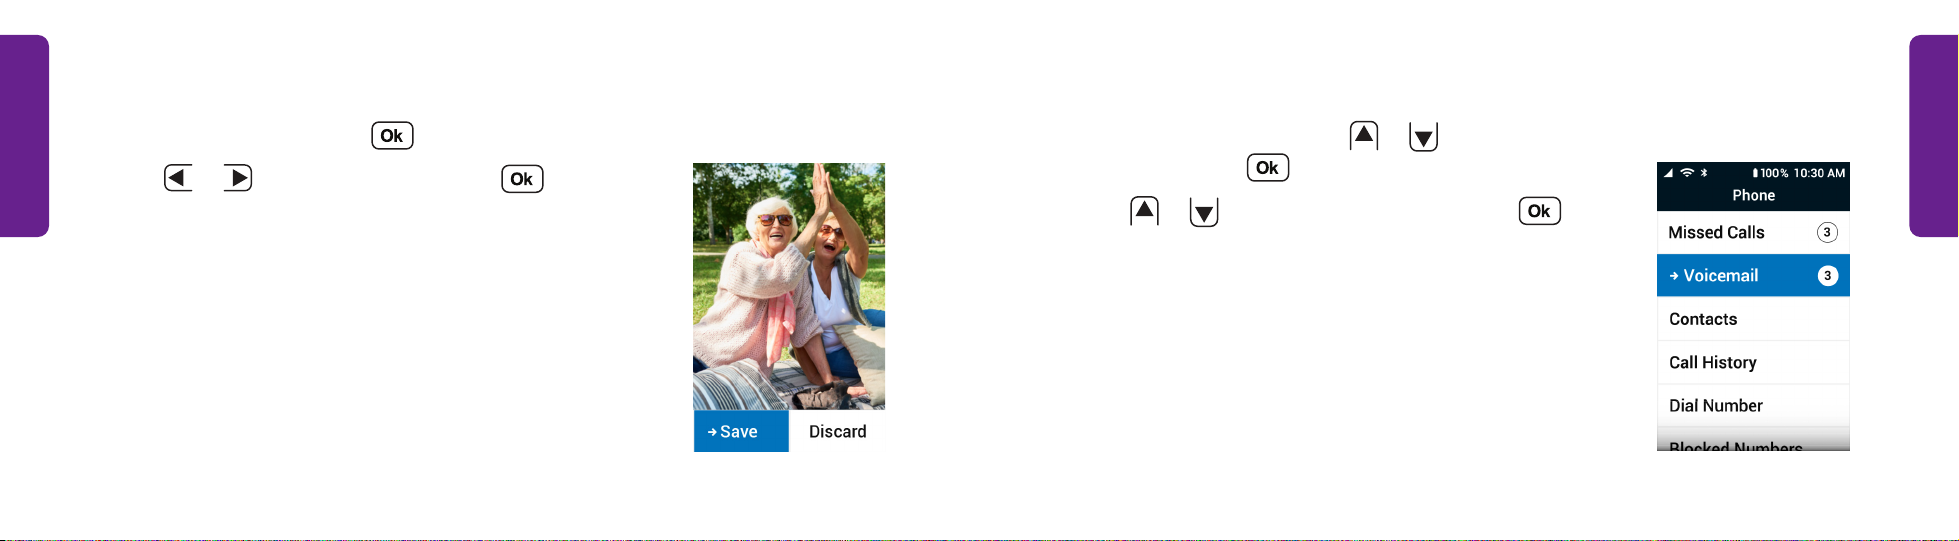Click the photo of two women high-fiving
Viewport: 1959px width, 541px height.
[x=789, y=286]
